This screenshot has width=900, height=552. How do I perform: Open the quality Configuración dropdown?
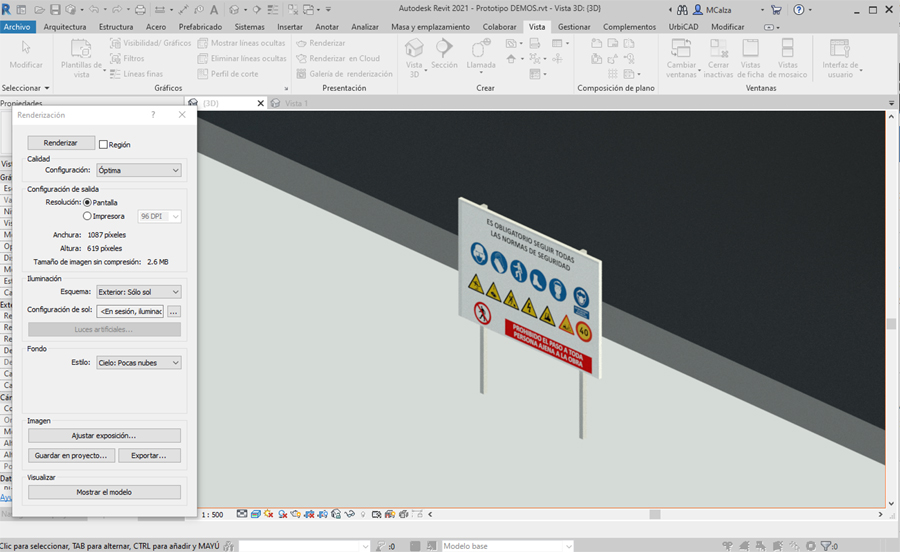tap(138, 171)
